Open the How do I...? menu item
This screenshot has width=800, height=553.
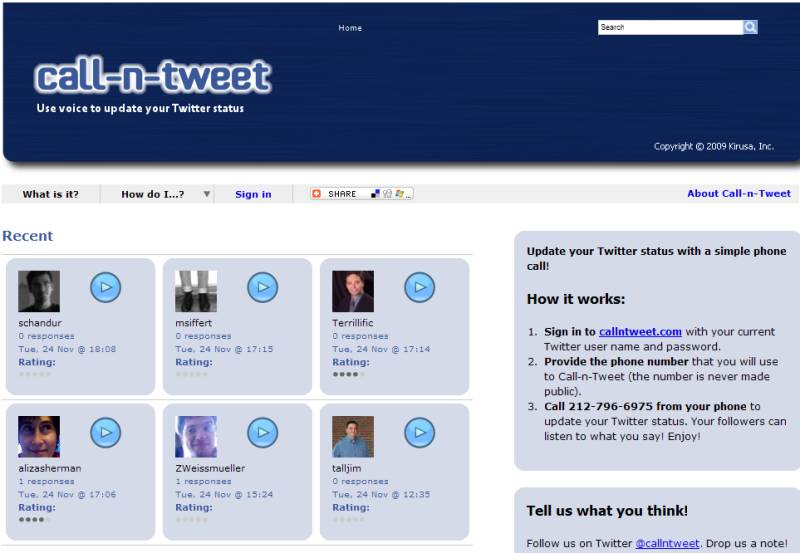click(x=153, y=194)
